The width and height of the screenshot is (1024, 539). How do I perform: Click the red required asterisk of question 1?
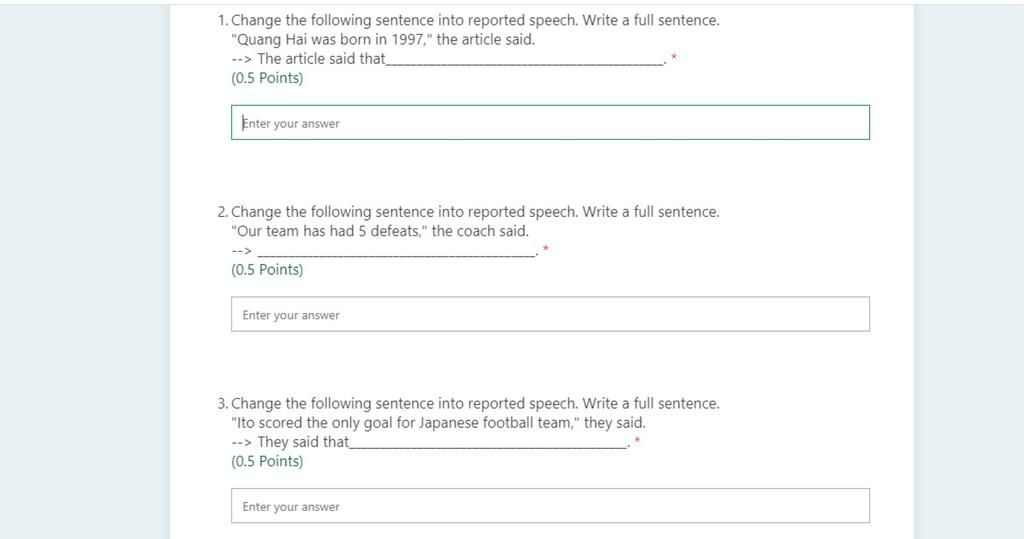click(x=674, y=57)
